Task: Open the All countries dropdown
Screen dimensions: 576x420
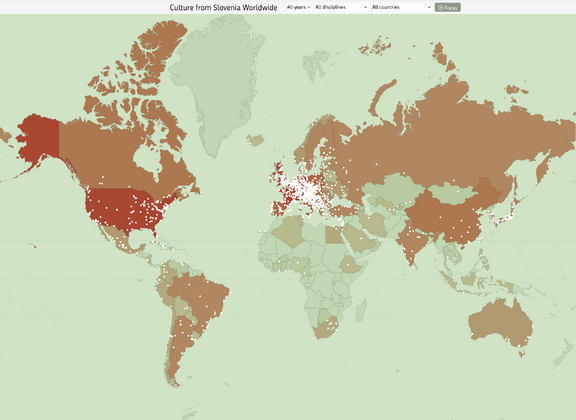Action: coord(401,7)
